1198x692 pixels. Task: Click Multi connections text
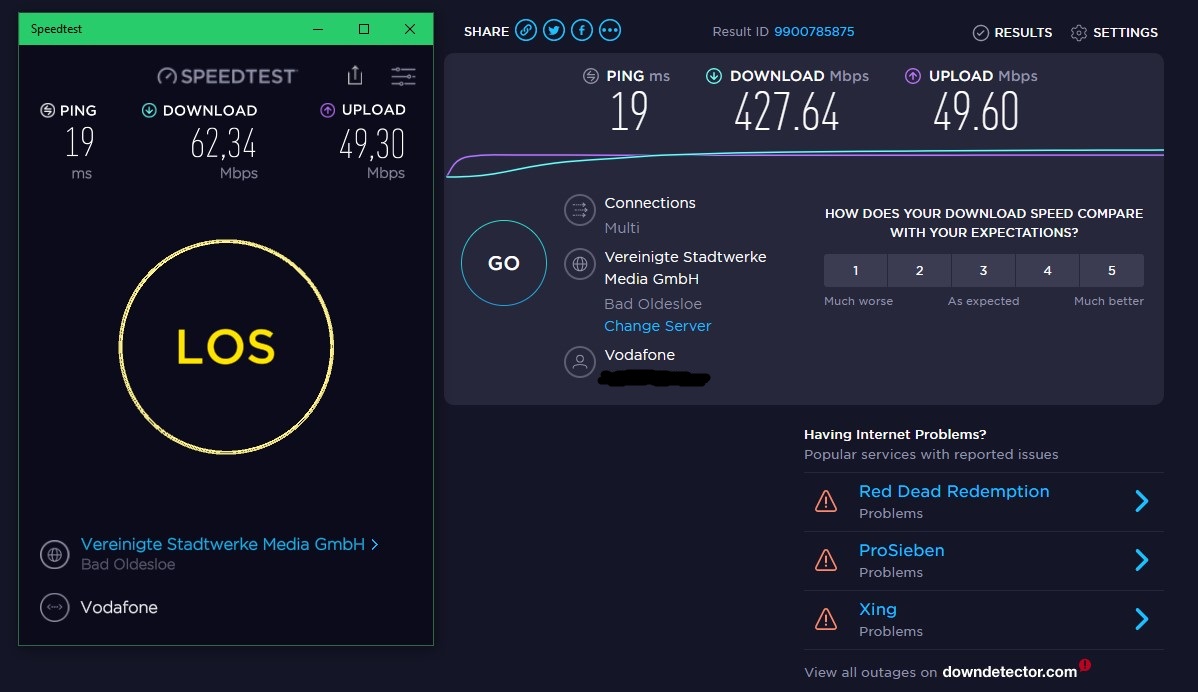(622, 228)
